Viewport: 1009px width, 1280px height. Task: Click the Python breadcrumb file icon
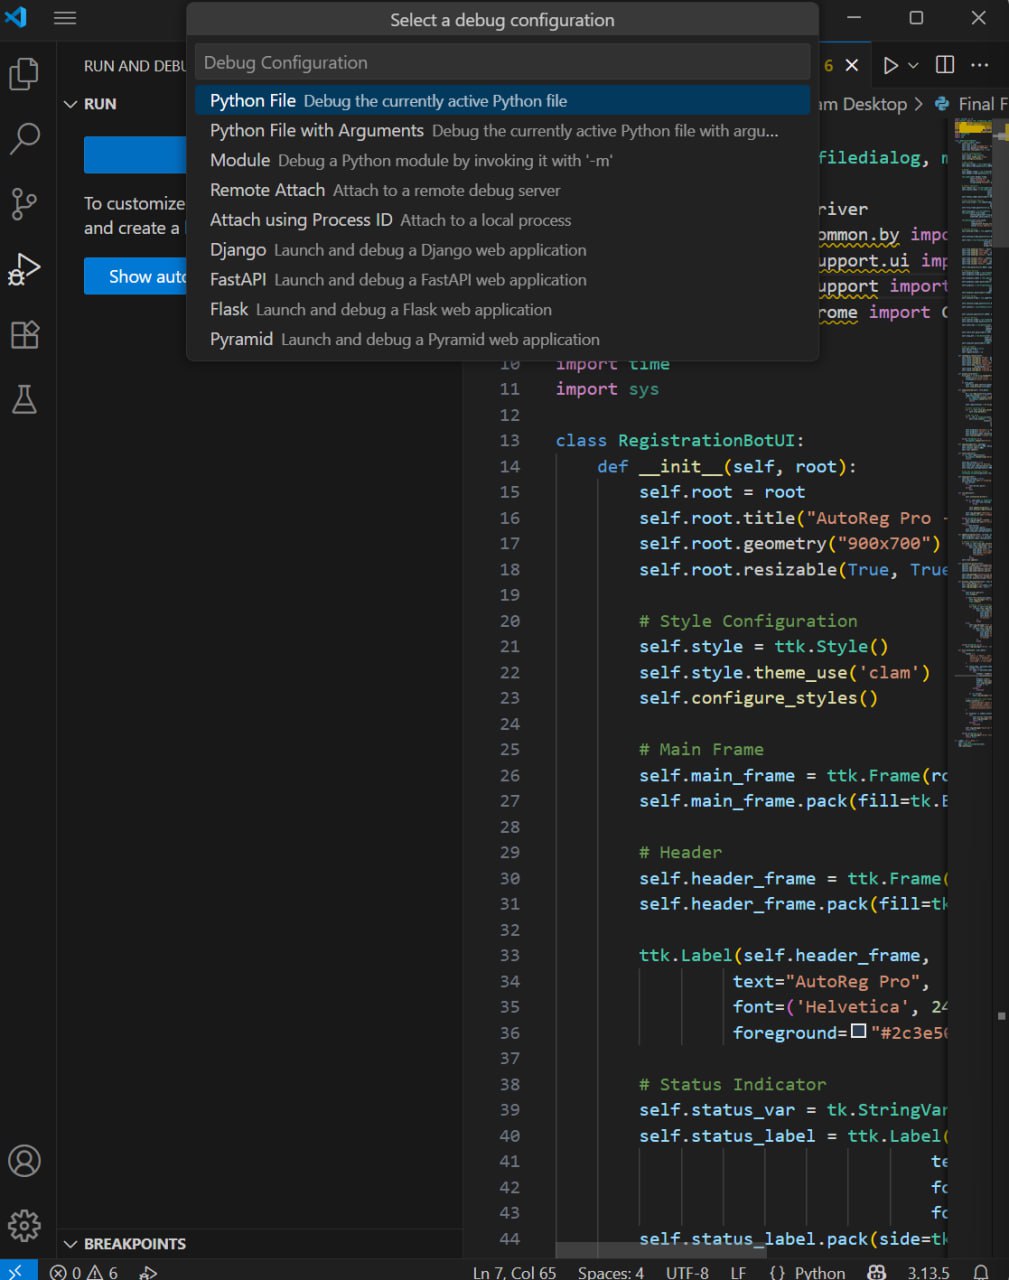click(942, 104)
